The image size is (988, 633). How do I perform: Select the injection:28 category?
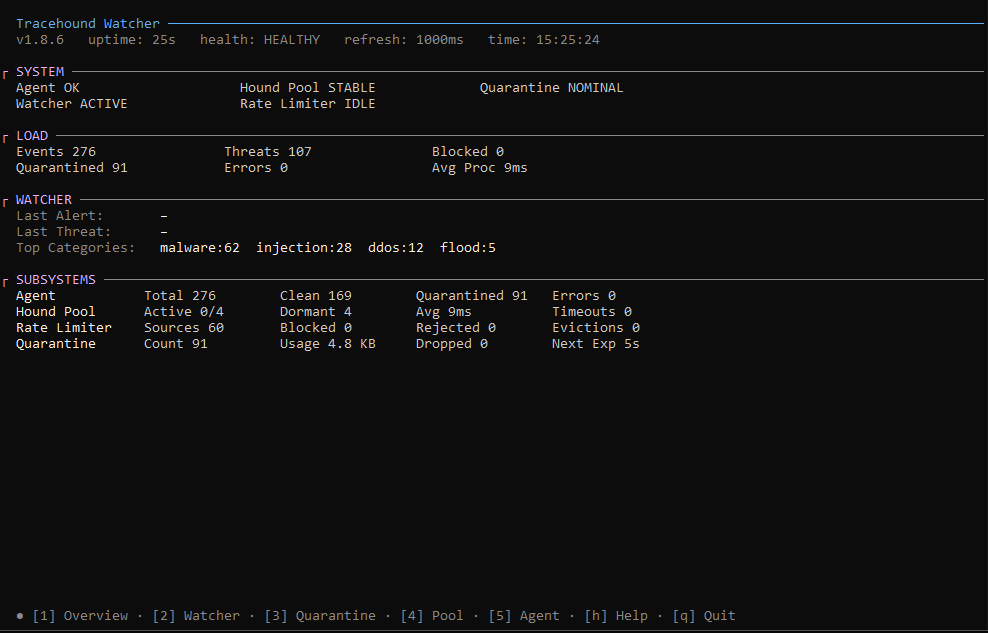point(304,248)
